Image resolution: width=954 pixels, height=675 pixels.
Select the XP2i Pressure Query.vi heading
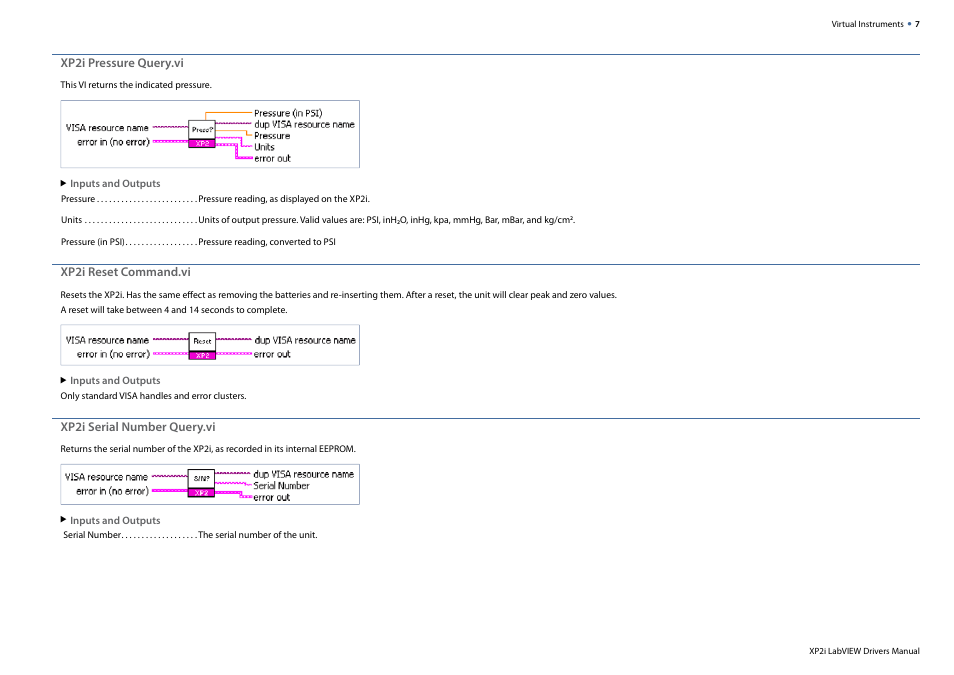point(122,63)
